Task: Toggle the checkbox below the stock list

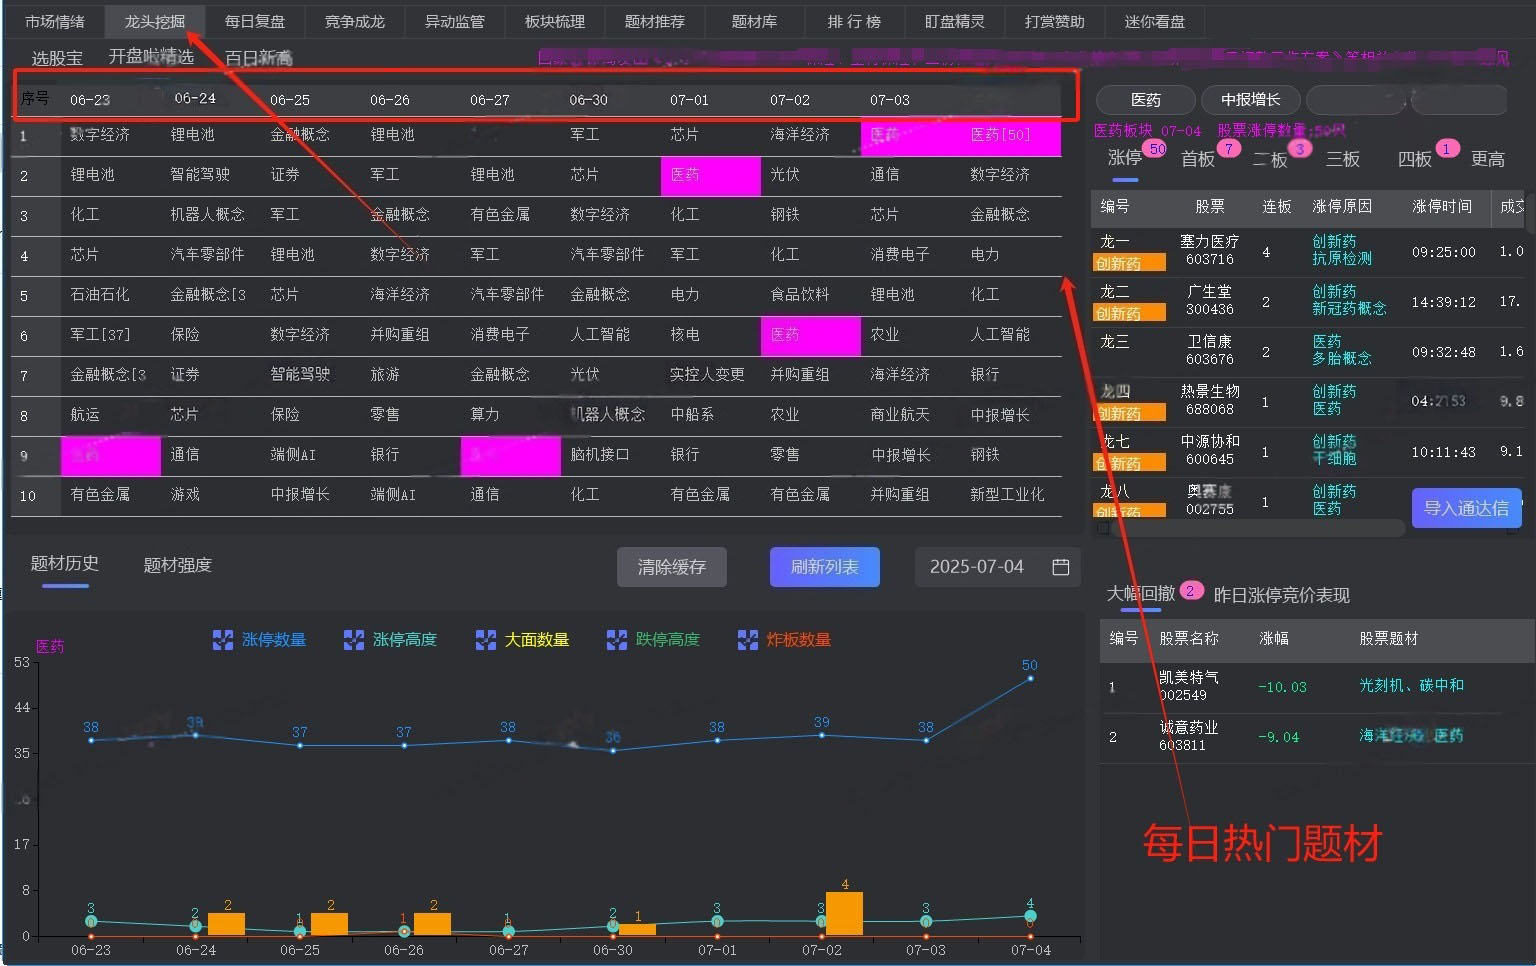Action: point(1103,528)
